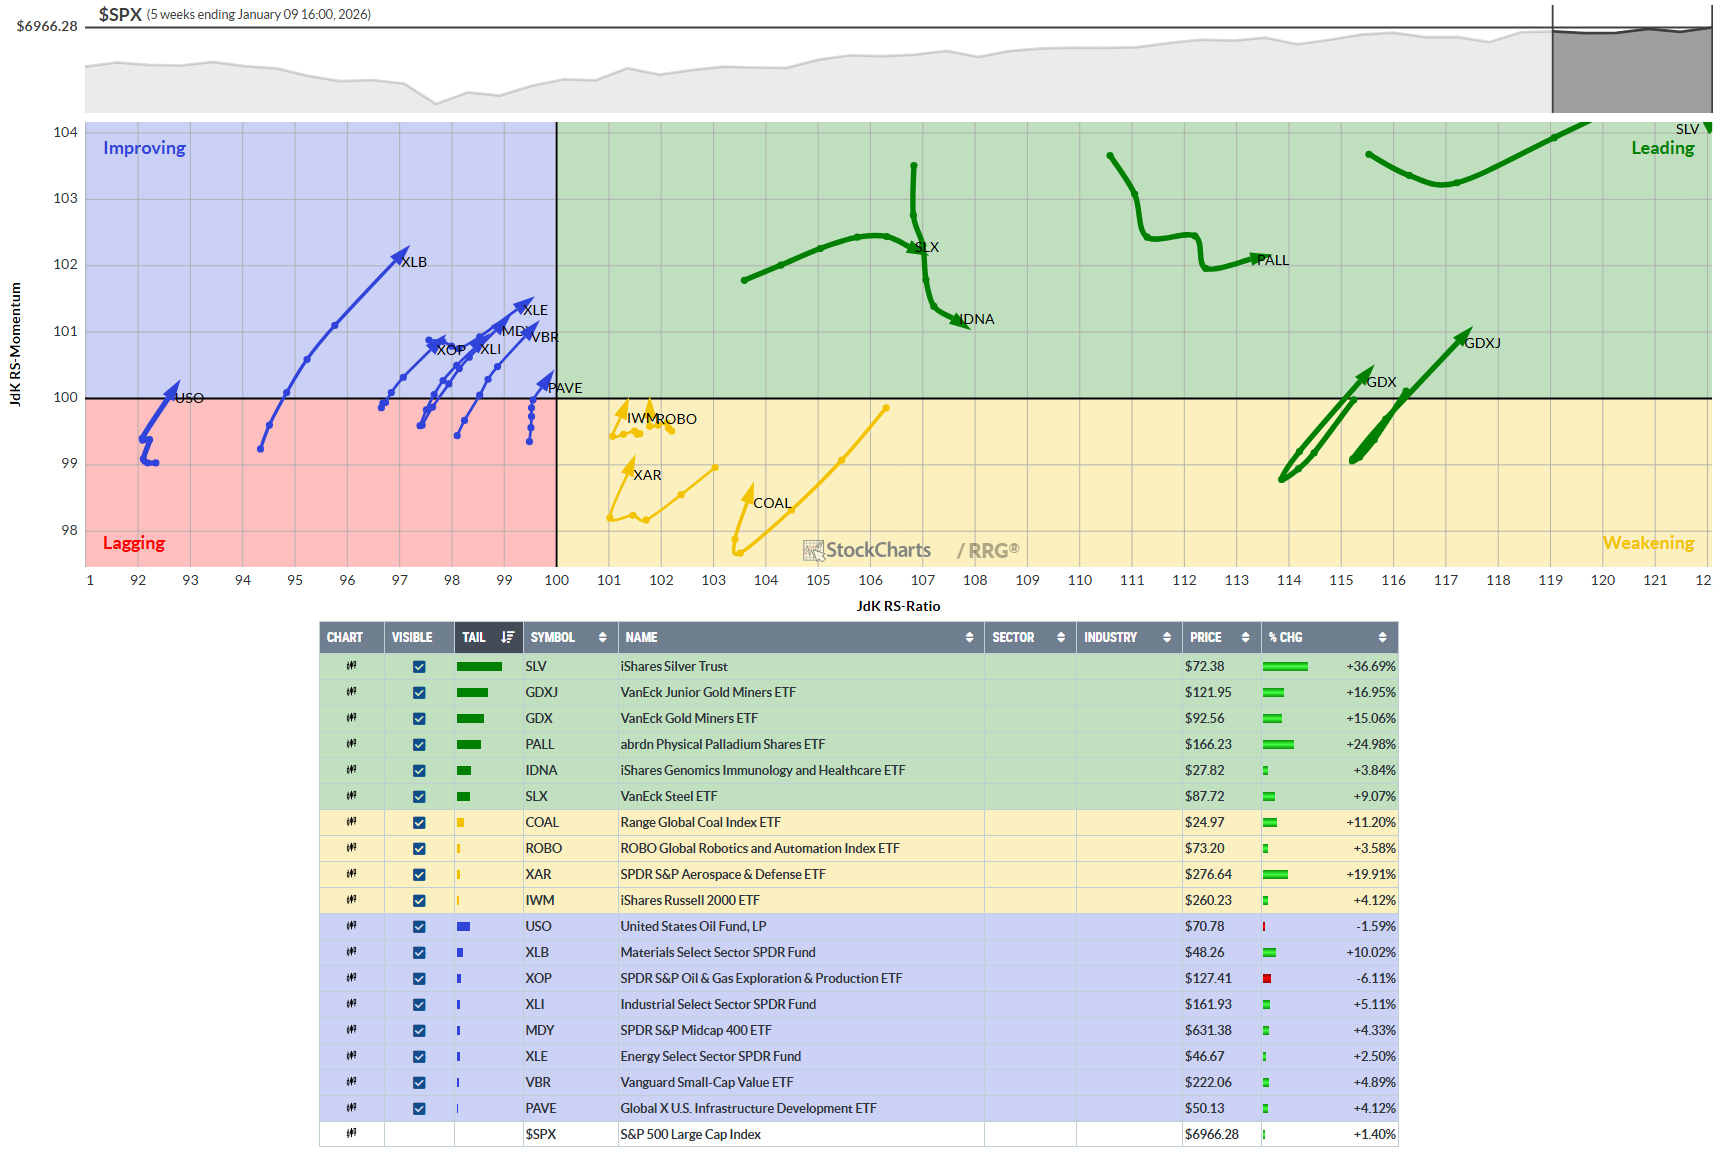Screen dimensions: 1724x1156
Task: Hide USO using its visible checkbox
Action: pyautogui.click(x=419, y=927)
